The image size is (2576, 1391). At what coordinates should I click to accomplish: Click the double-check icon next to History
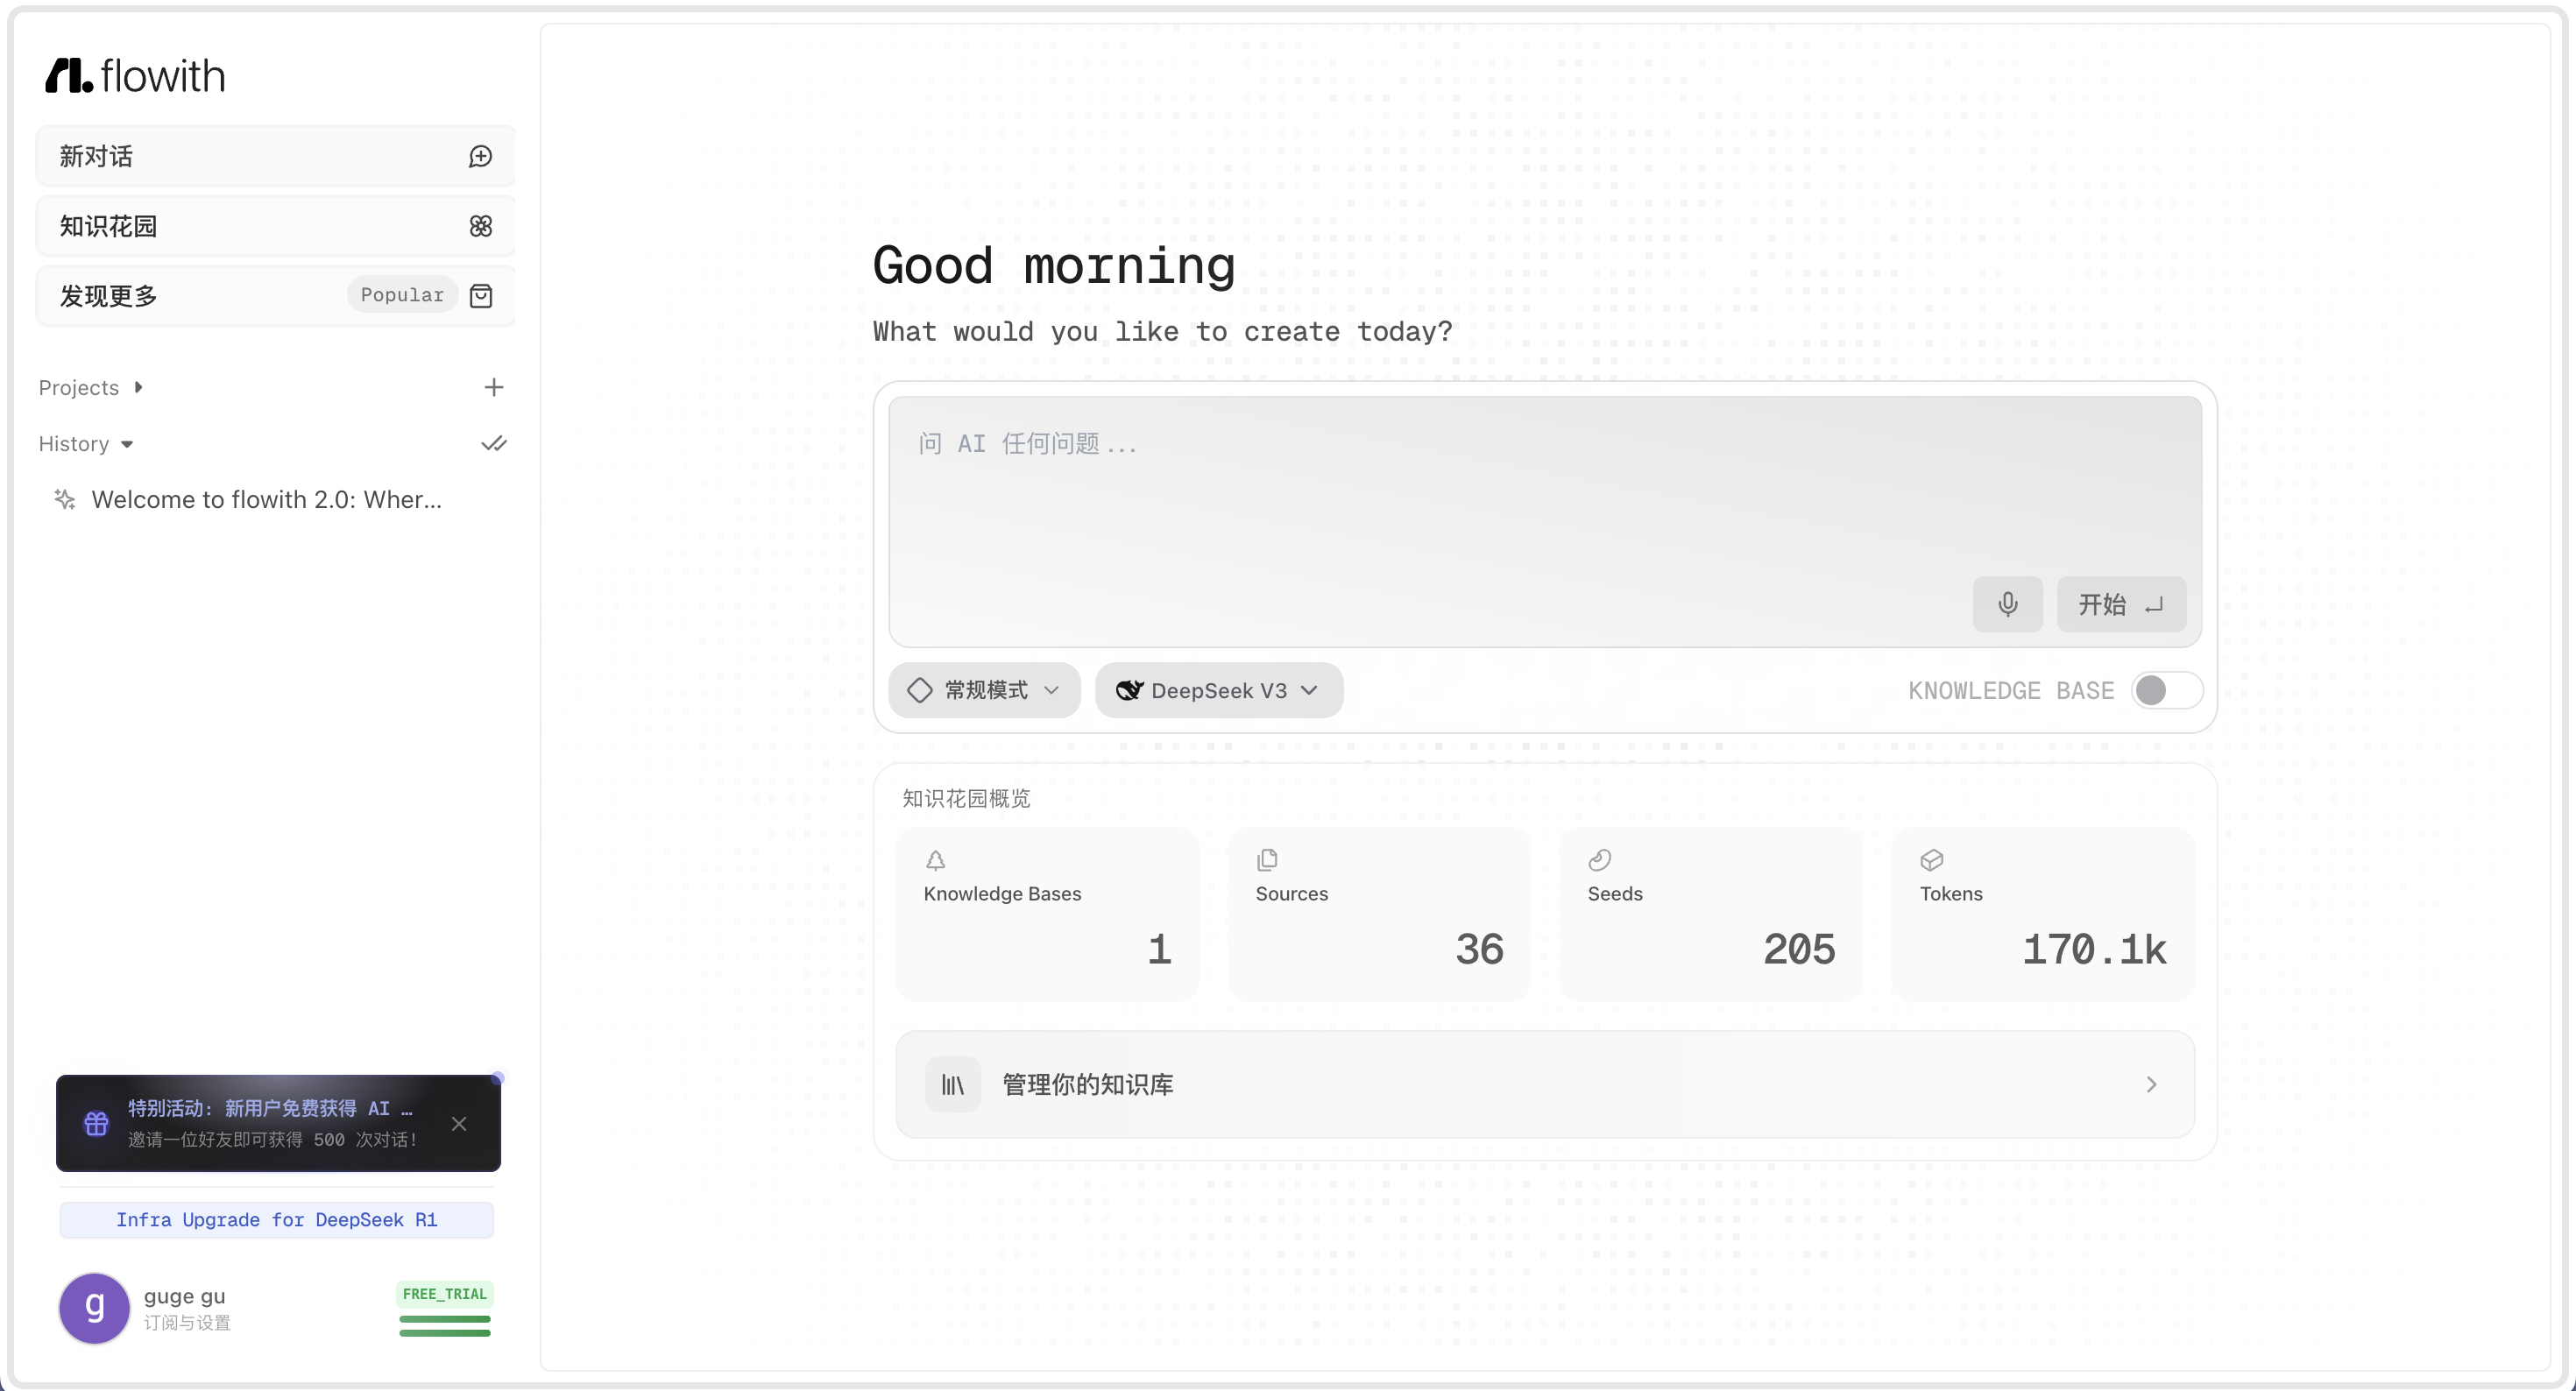pos(494,443)
